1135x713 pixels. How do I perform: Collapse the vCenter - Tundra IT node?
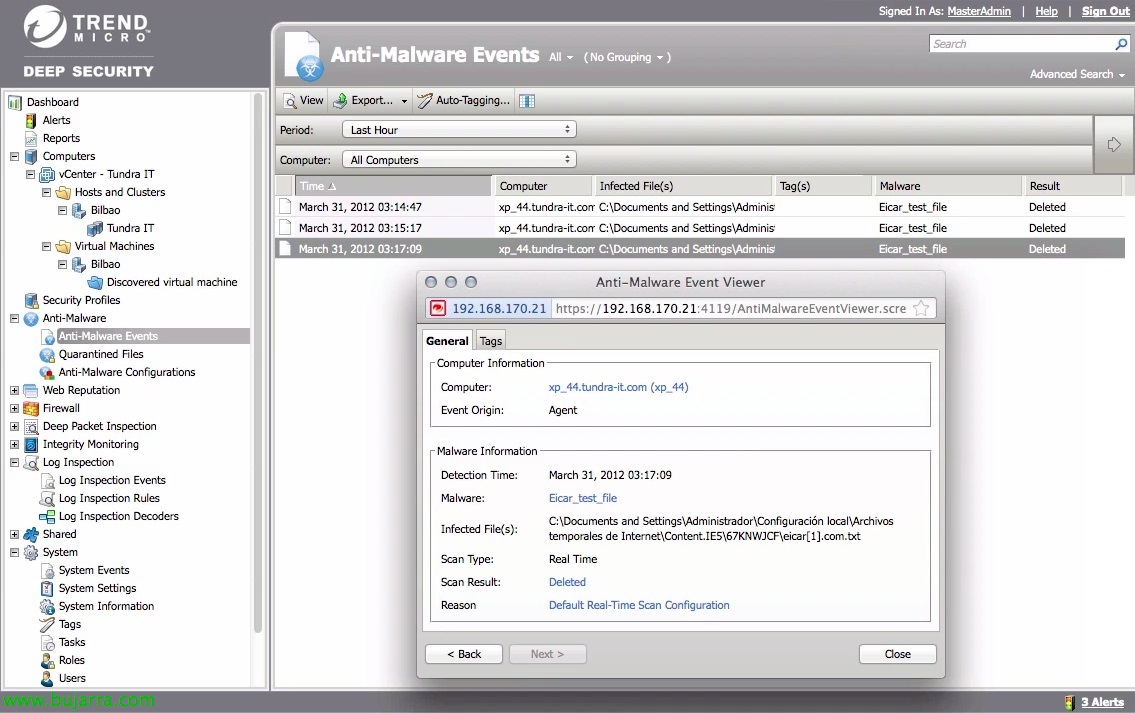pos(30,174)
